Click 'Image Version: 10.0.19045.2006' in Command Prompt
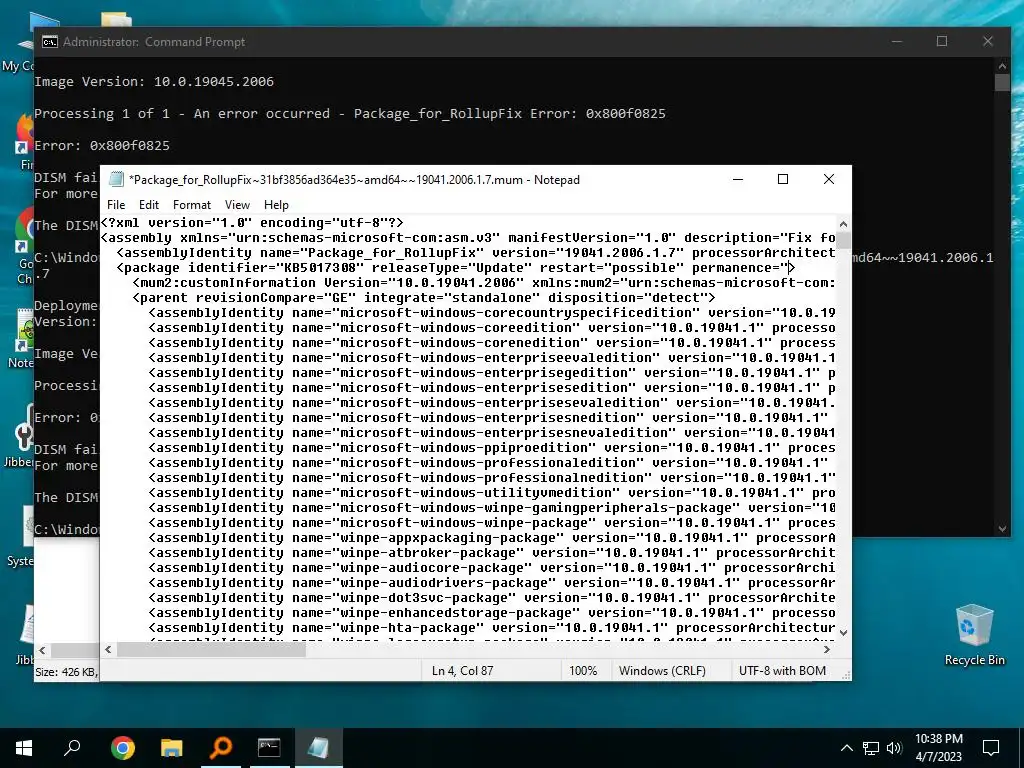This screenshot has height=768, width=1024. [154, 82]
